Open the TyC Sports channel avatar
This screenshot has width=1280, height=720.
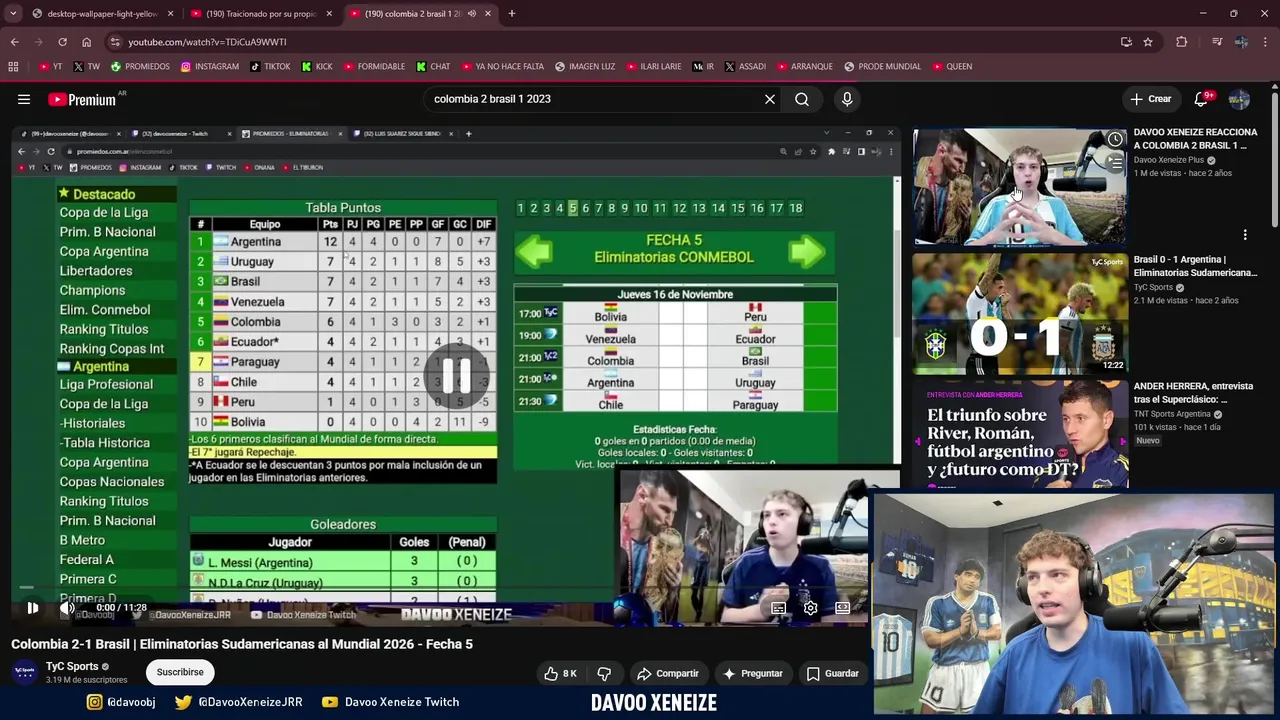click(x=24, y=672)
